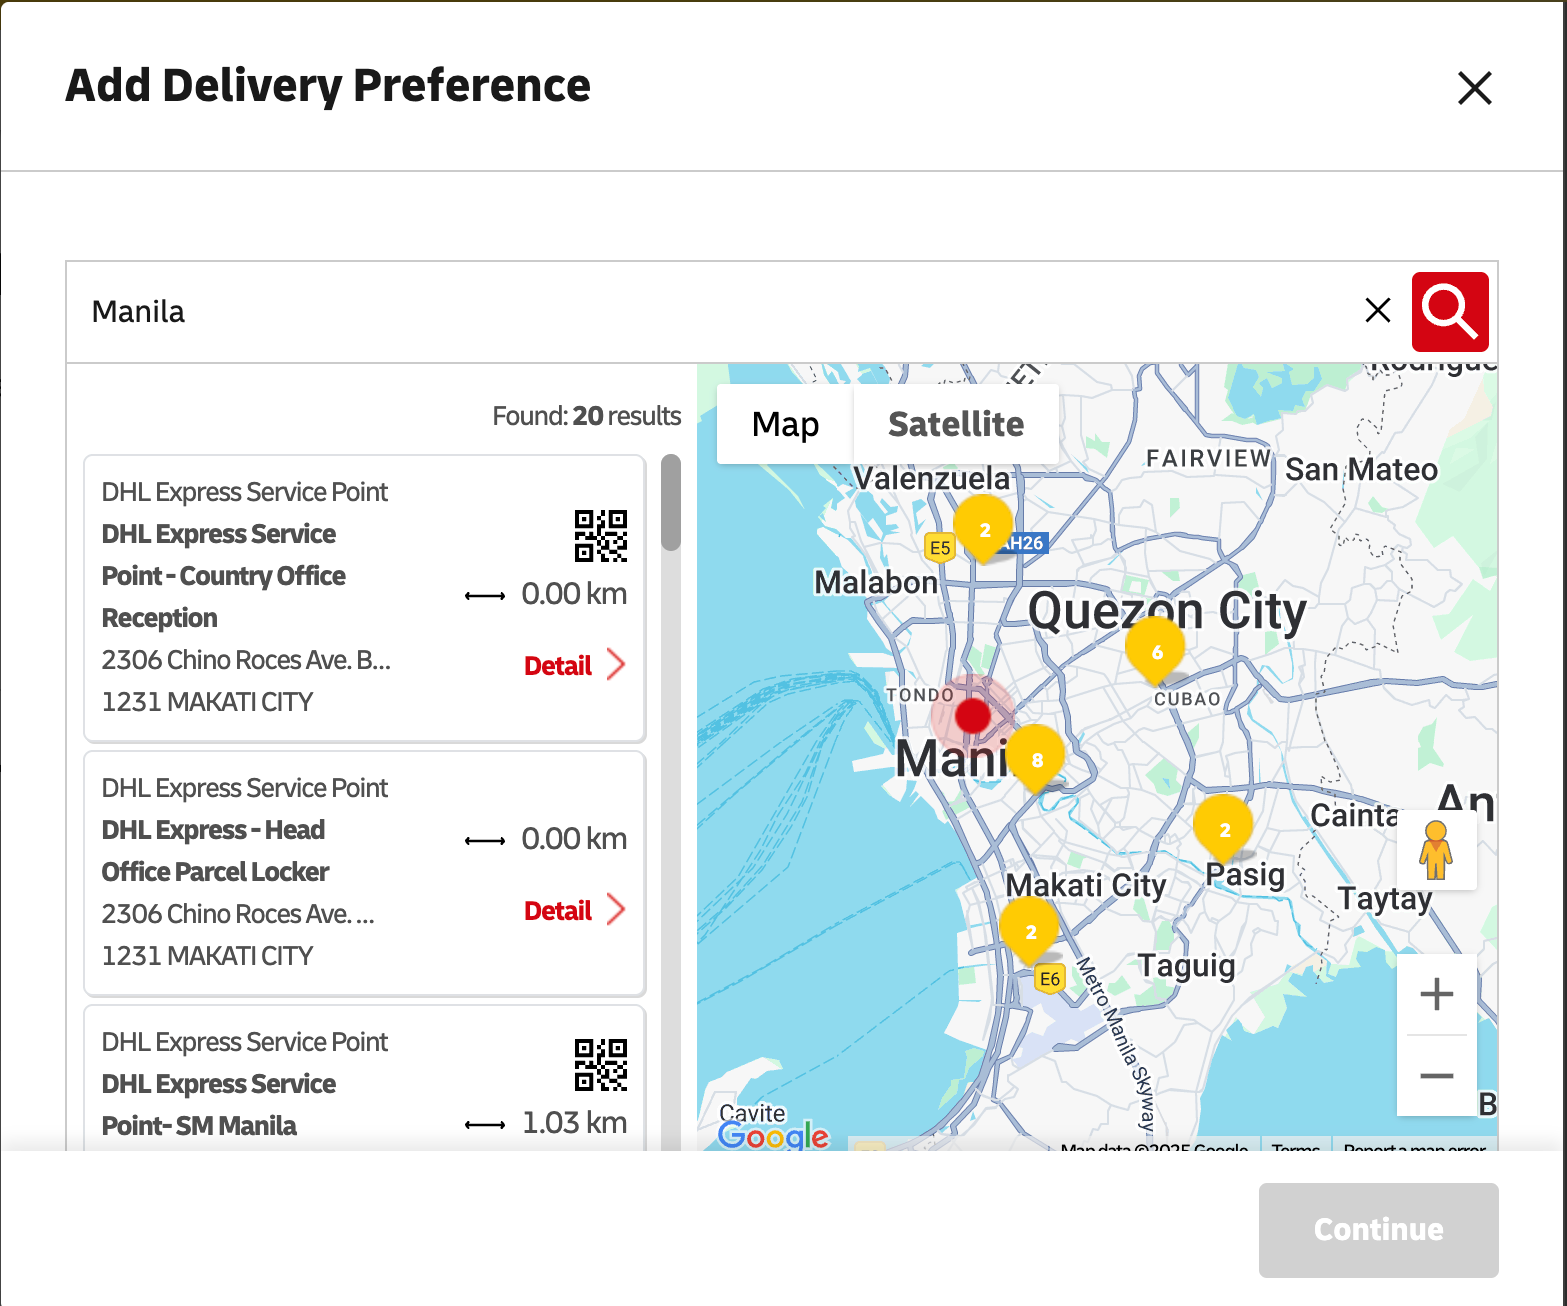The width and height of the screenshot is (1567, 1306).
Task: Switch back to Map view
Action: pyautogui.click(x=783, y=424)
